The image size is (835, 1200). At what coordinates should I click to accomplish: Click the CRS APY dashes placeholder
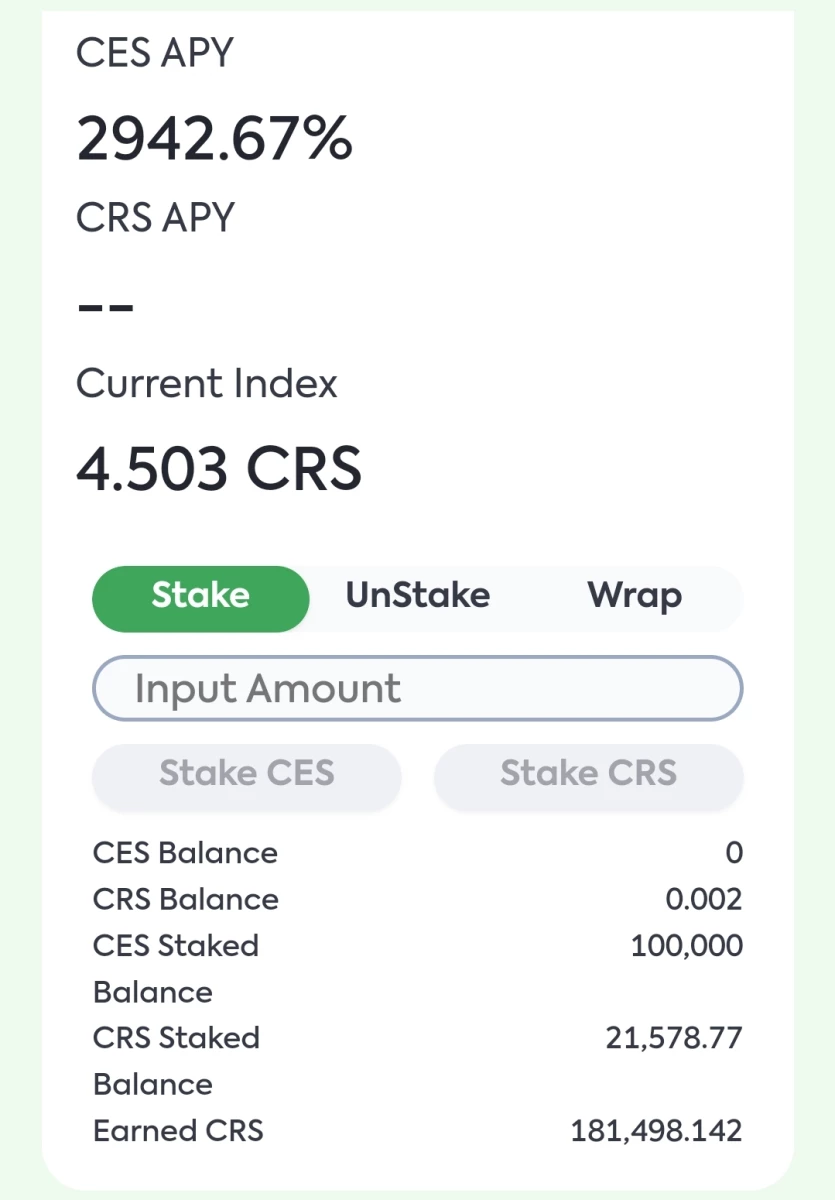click(106, 307)
